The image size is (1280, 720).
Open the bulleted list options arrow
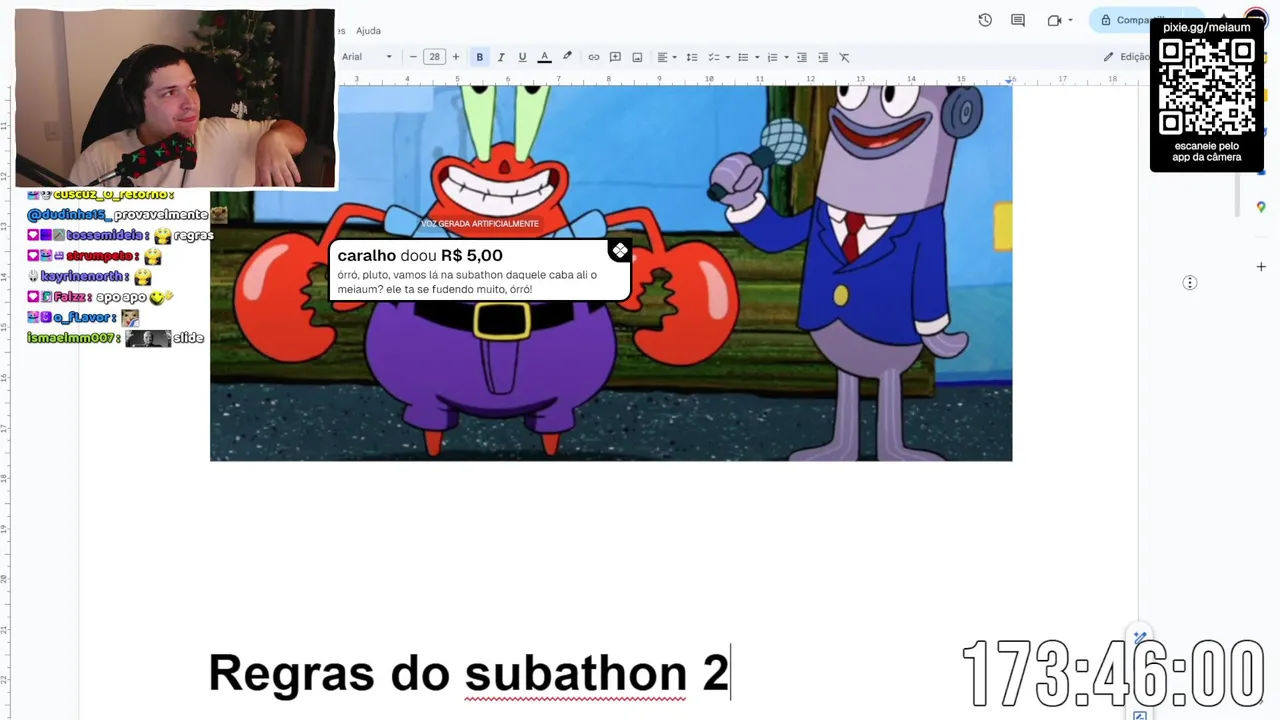[756, 57]
